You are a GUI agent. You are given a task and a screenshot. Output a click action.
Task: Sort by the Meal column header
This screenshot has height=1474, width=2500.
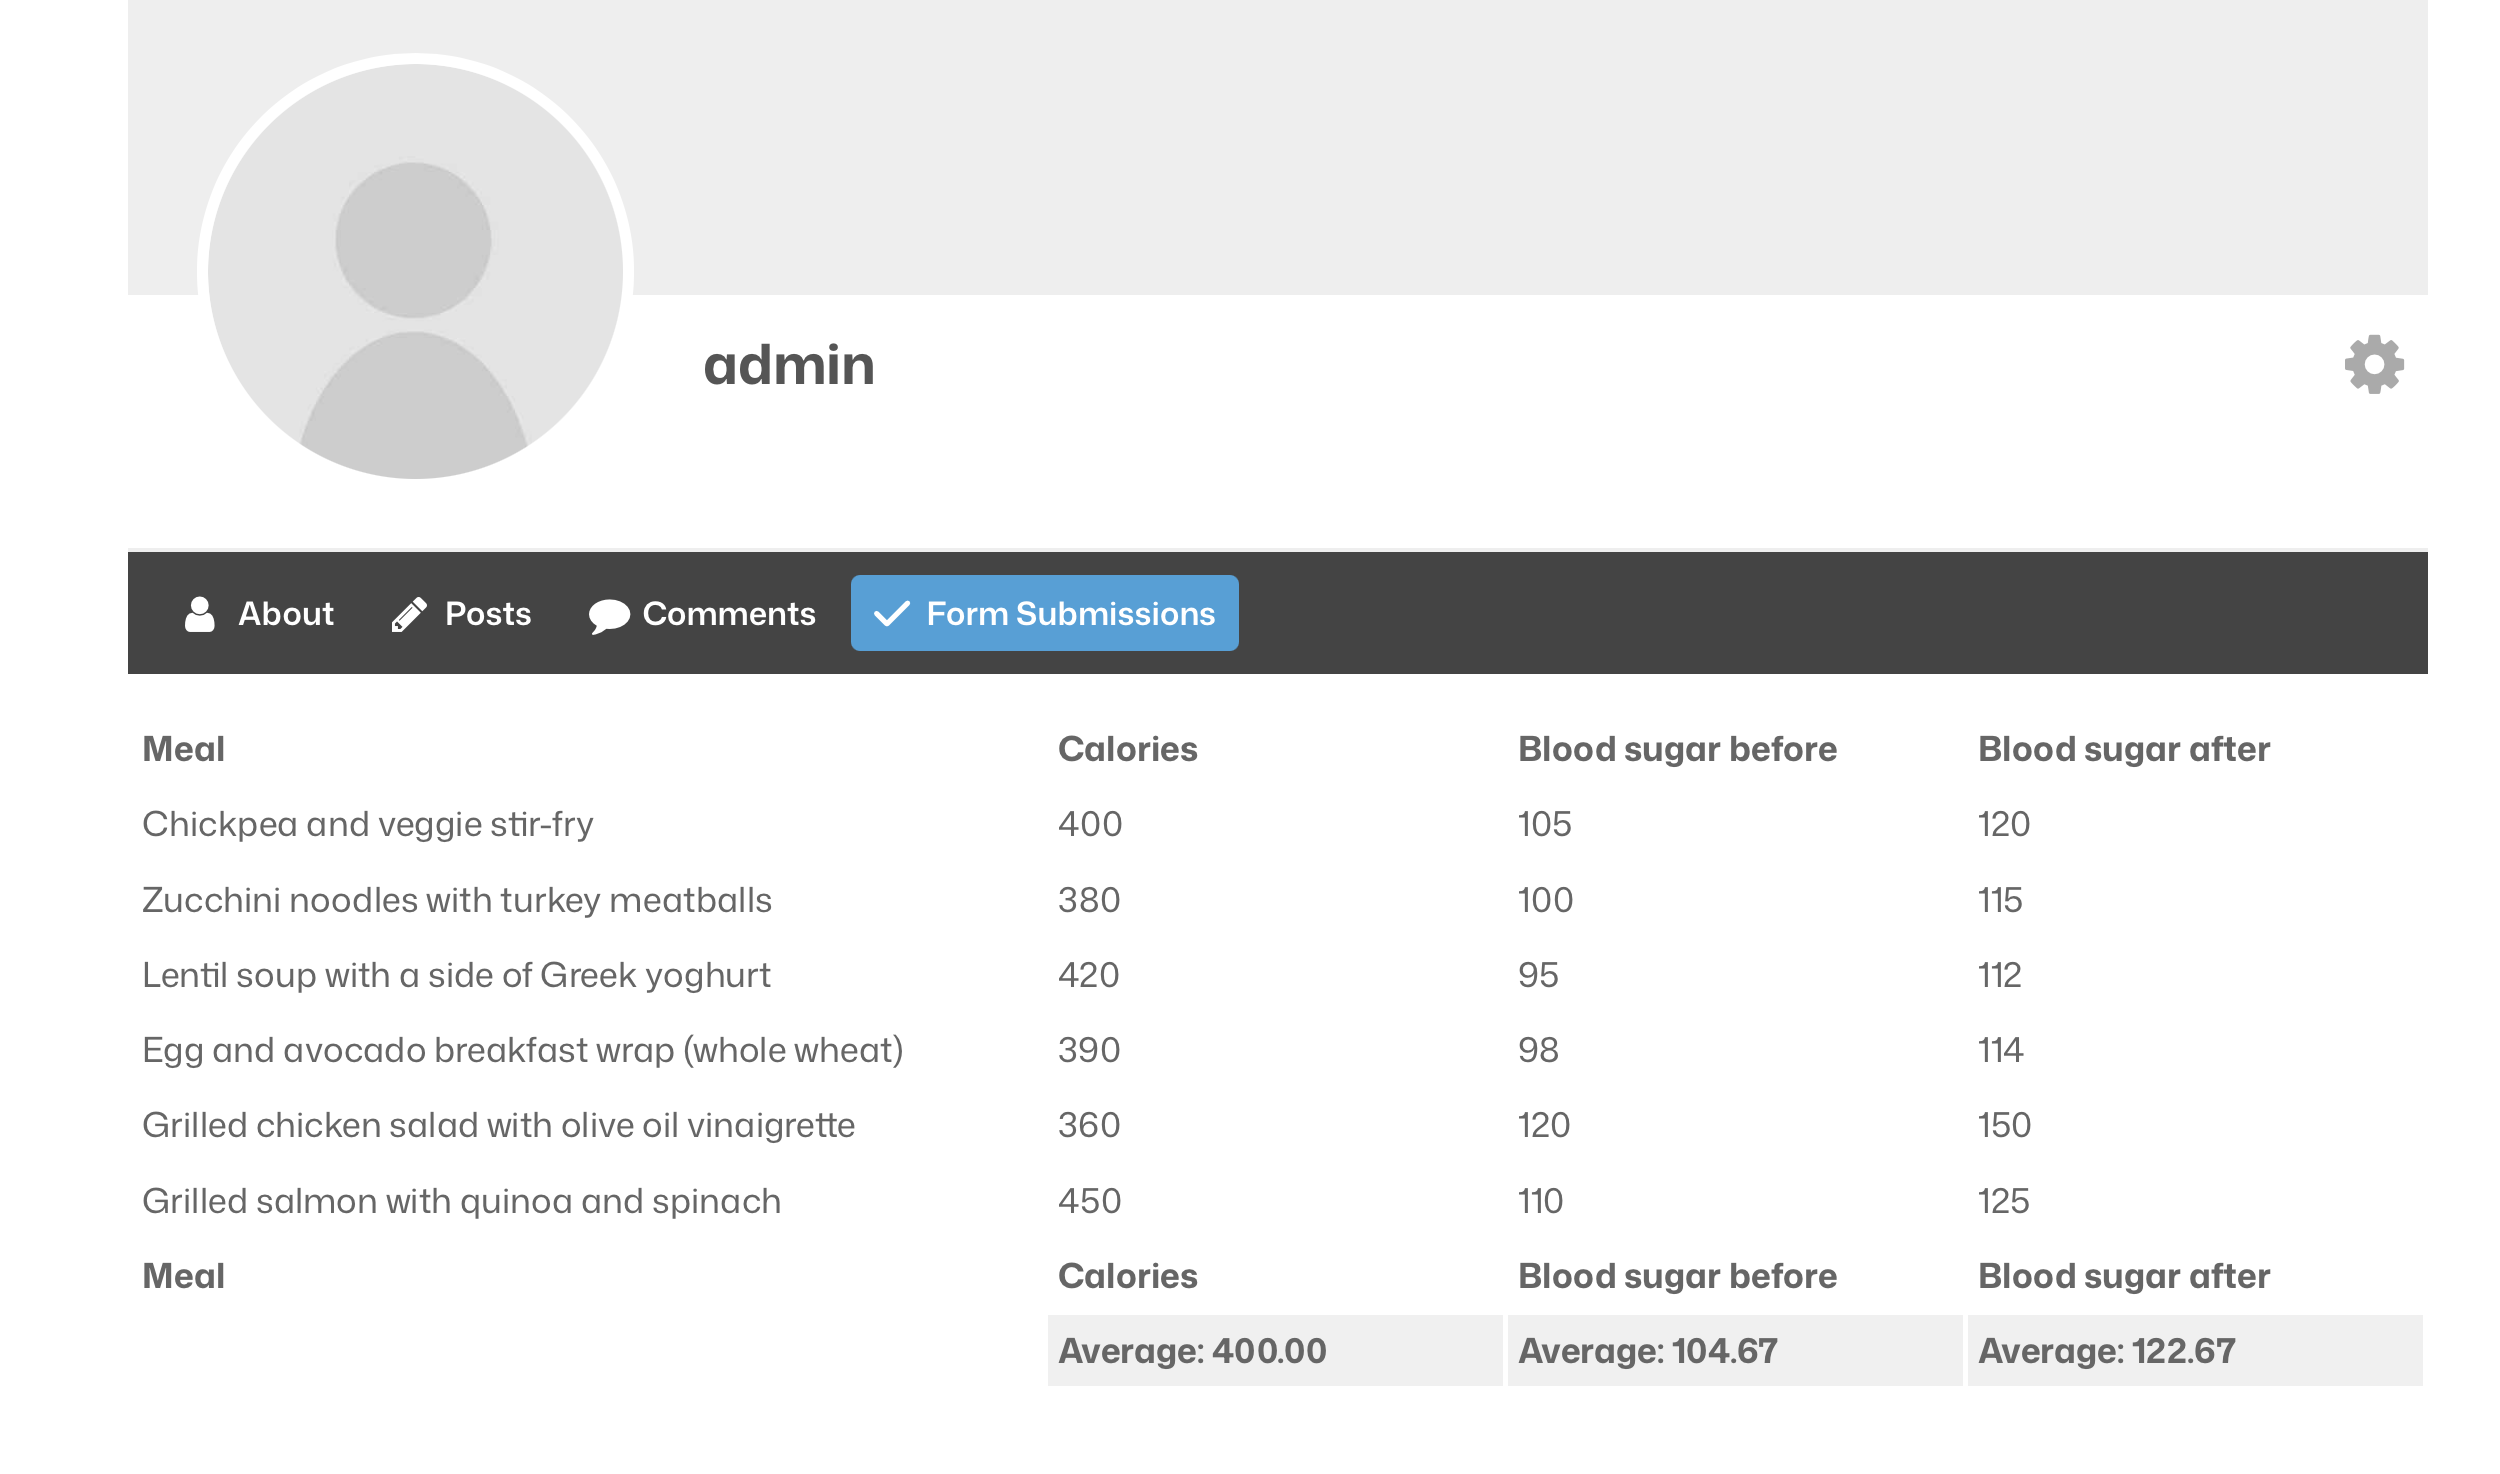point(183,748)
